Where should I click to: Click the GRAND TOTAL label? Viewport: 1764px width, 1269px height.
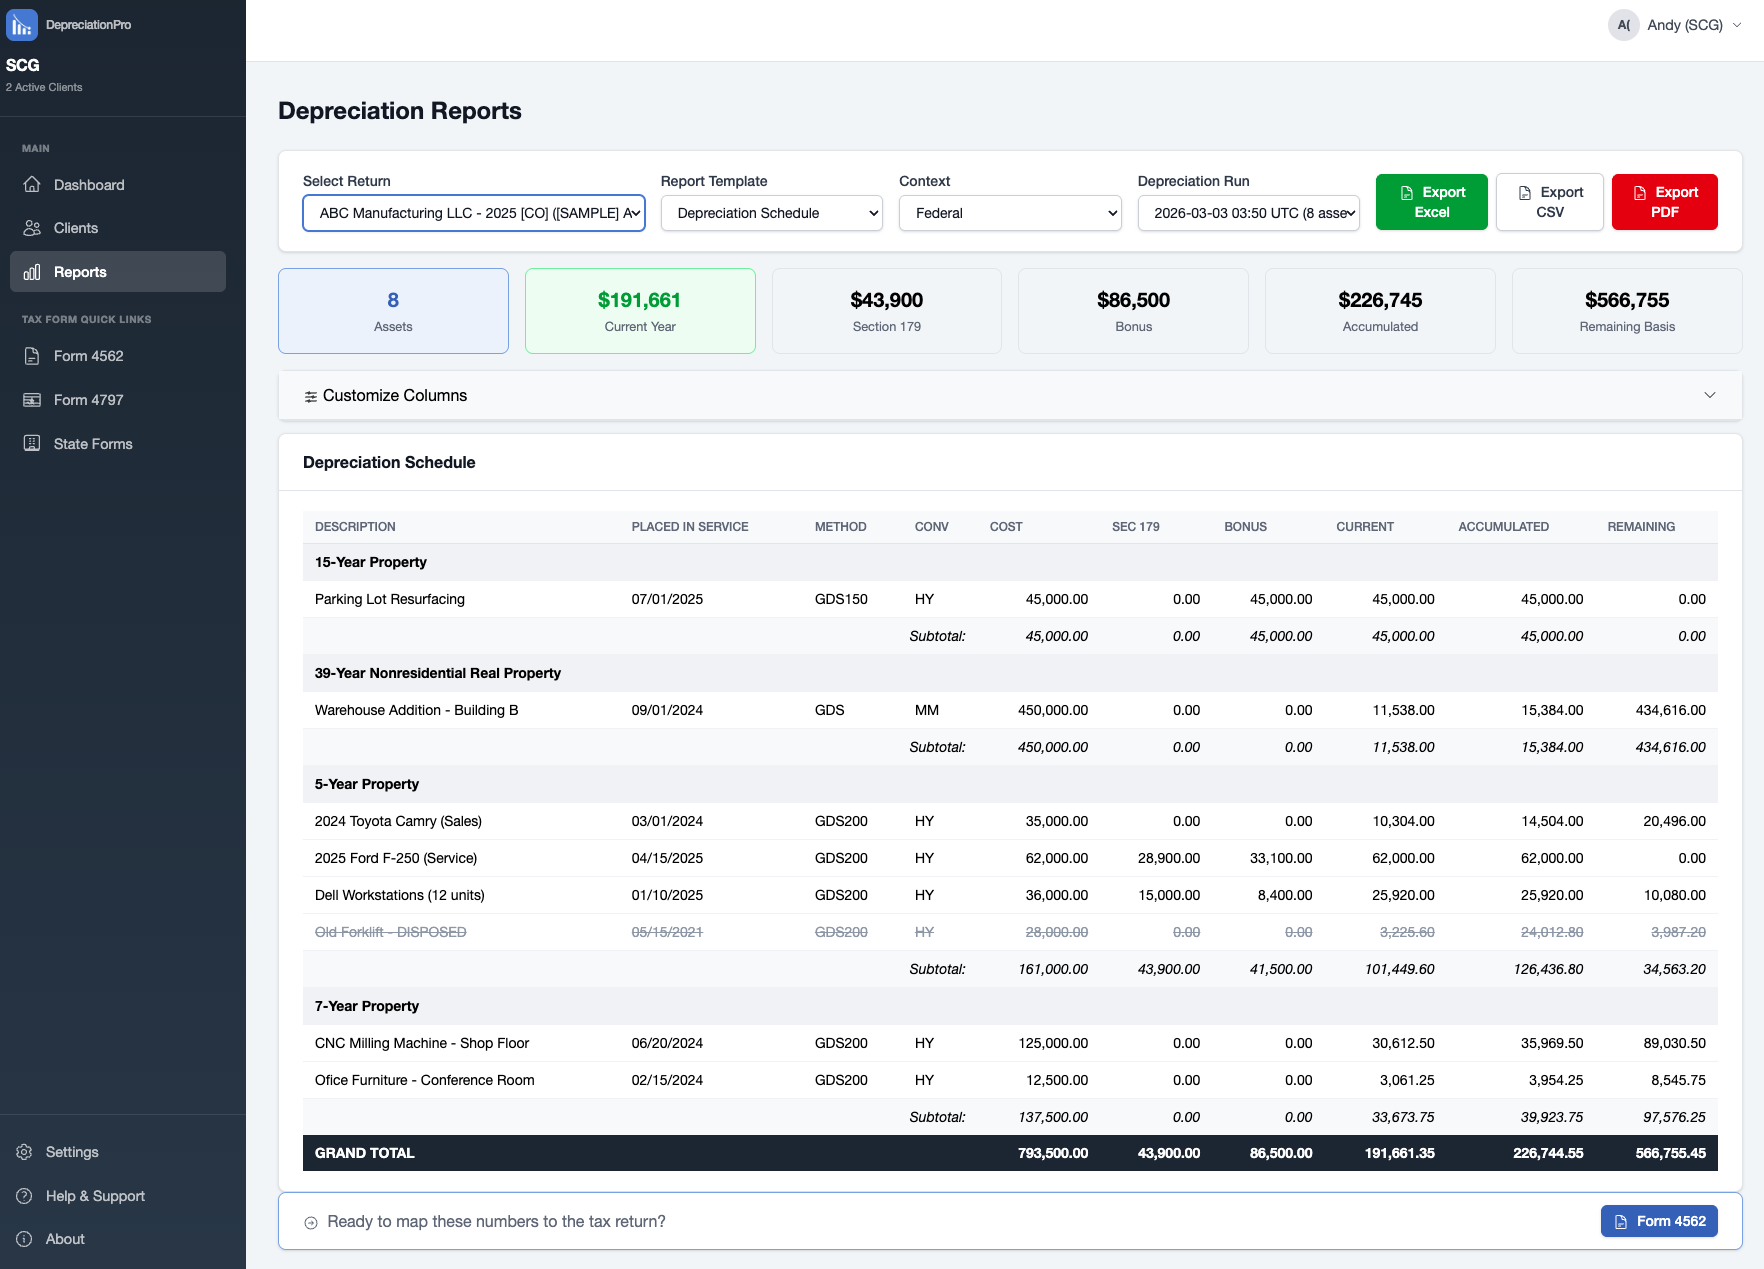(364, 1153)
